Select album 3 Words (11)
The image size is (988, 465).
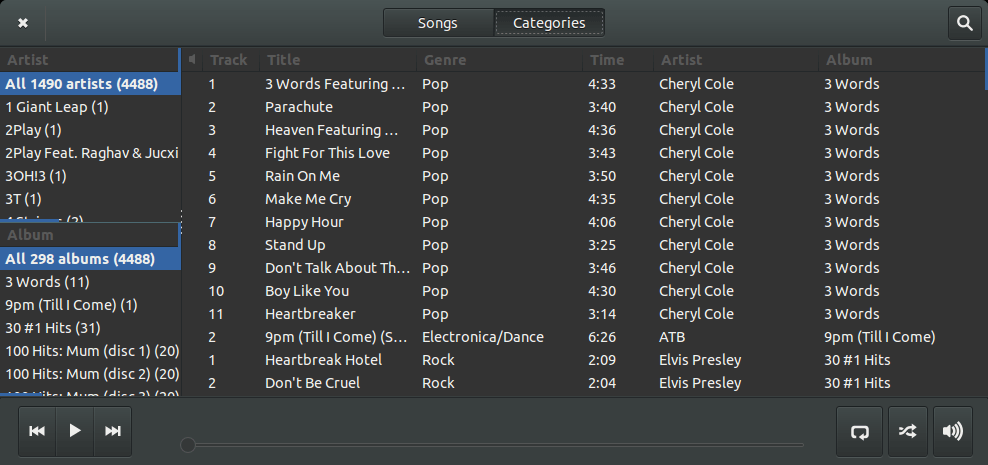[90, 282]
